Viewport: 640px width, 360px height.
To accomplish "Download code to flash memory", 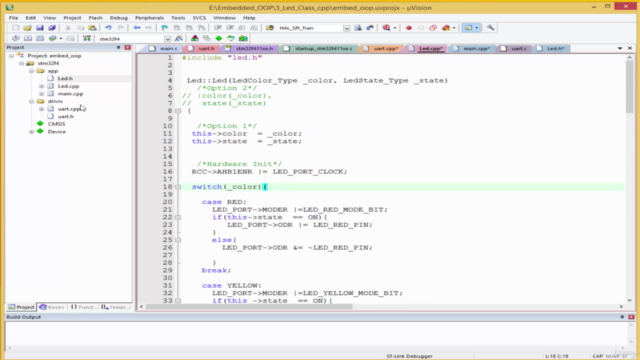I will [87, 38].
